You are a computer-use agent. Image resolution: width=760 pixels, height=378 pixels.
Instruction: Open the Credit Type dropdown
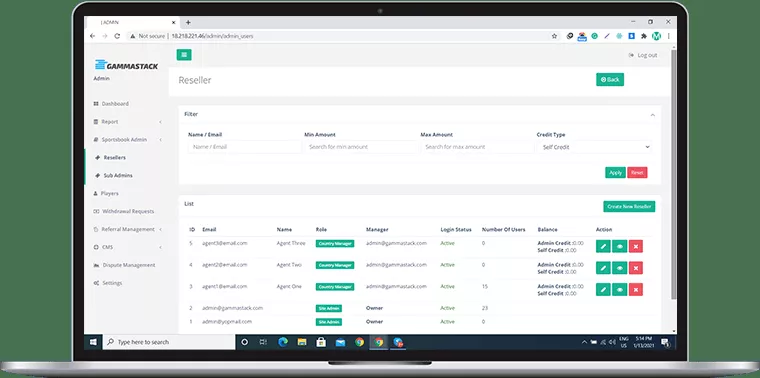coord(594,147)
